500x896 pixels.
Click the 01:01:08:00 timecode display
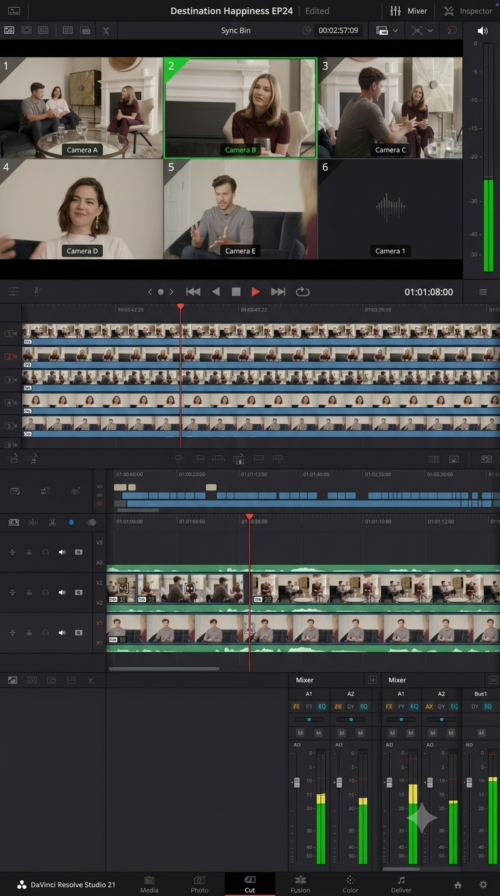click(x=429, y=292)
